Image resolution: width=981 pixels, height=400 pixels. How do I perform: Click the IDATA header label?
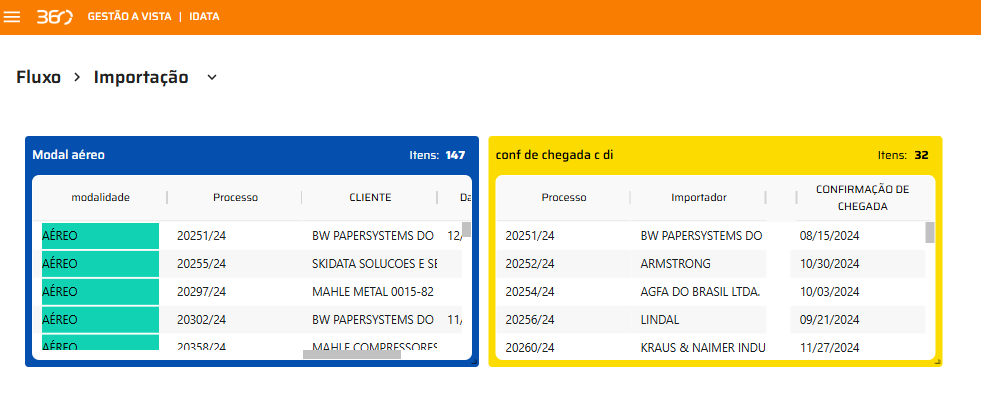[x=205, y=17]
